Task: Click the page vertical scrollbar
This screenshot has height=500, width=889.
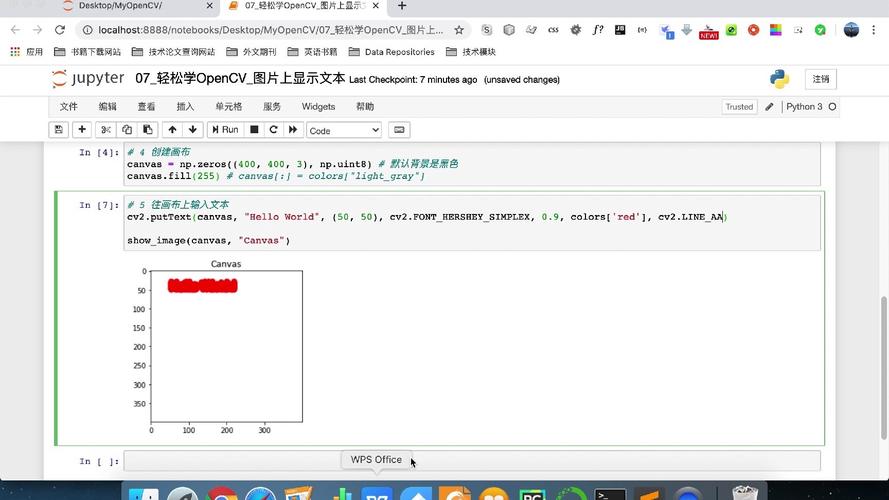Action: point(883,367)
